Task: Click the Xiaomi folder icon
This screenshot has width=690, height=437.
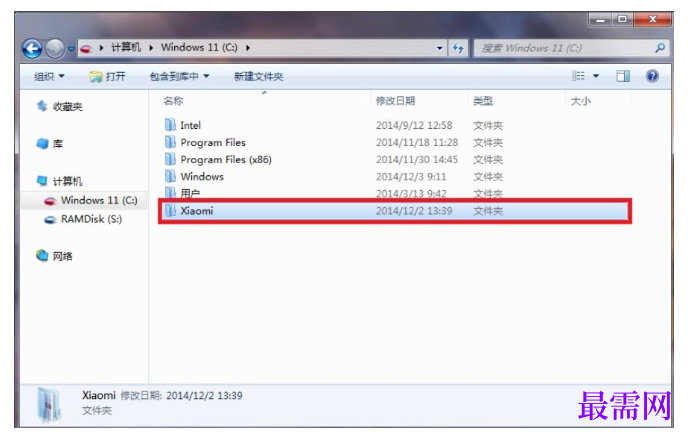Action: [x=170, y=211]
